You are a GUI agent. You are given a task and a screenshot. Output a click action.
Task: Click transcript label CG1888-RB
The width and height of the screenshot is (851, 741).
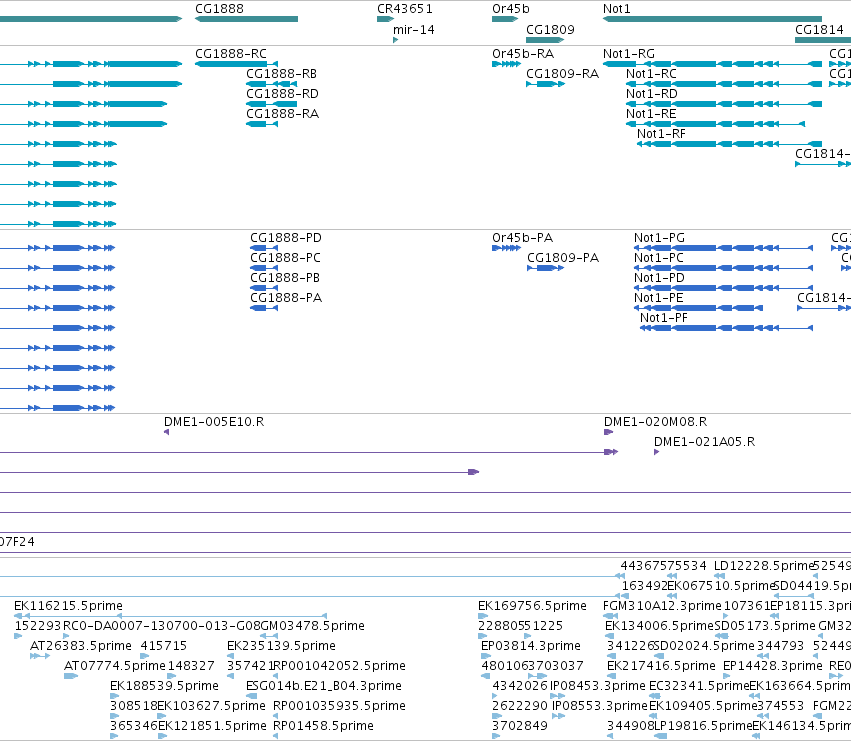tap(281, 74)
